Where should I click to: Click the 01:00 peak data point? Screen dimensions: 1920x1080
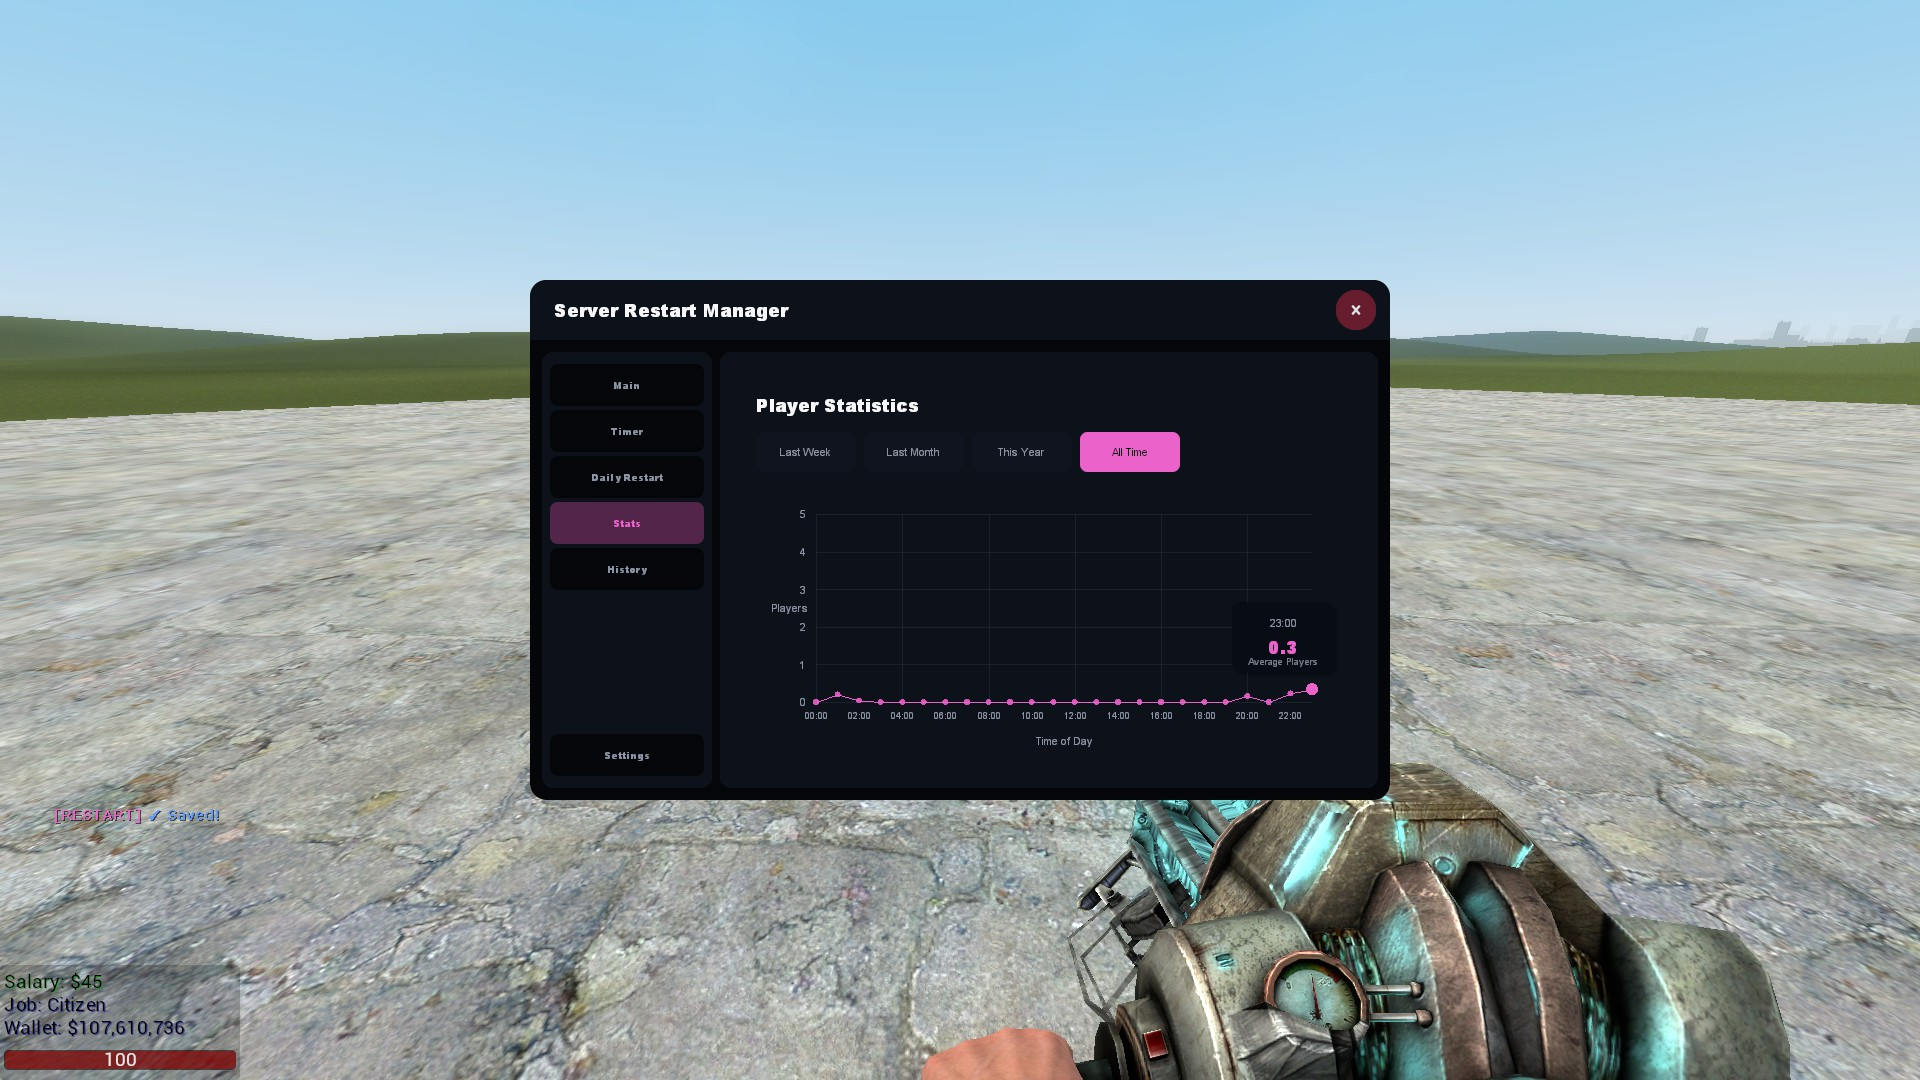point(838,694)
